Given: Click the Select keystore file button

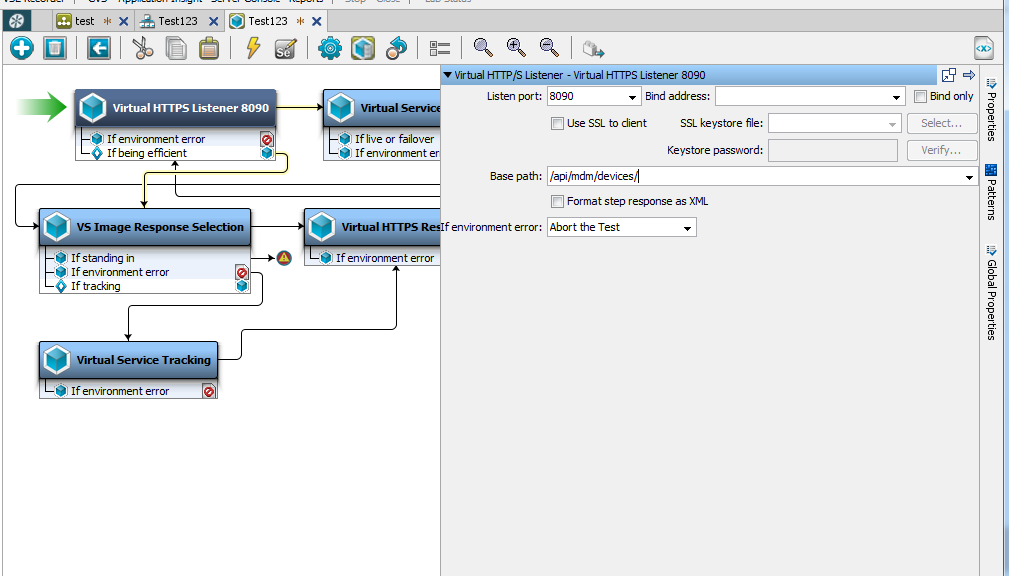Looking at the screenshot, I should [x=940, y=123].
